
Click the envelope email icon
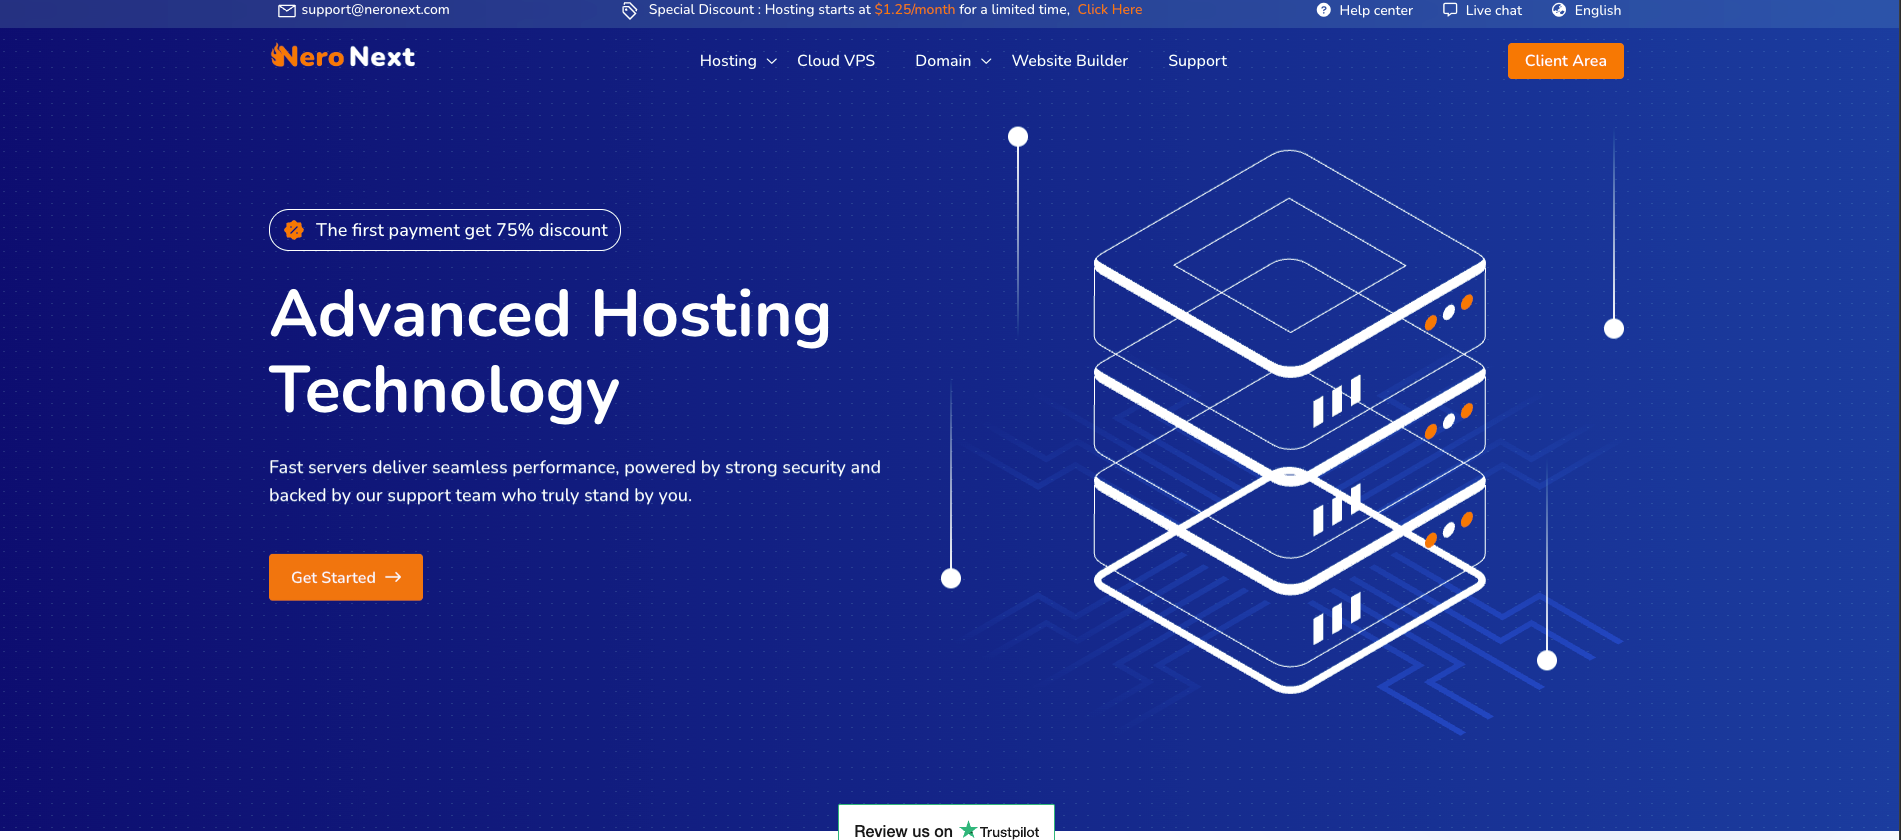[x=286, y=10]
